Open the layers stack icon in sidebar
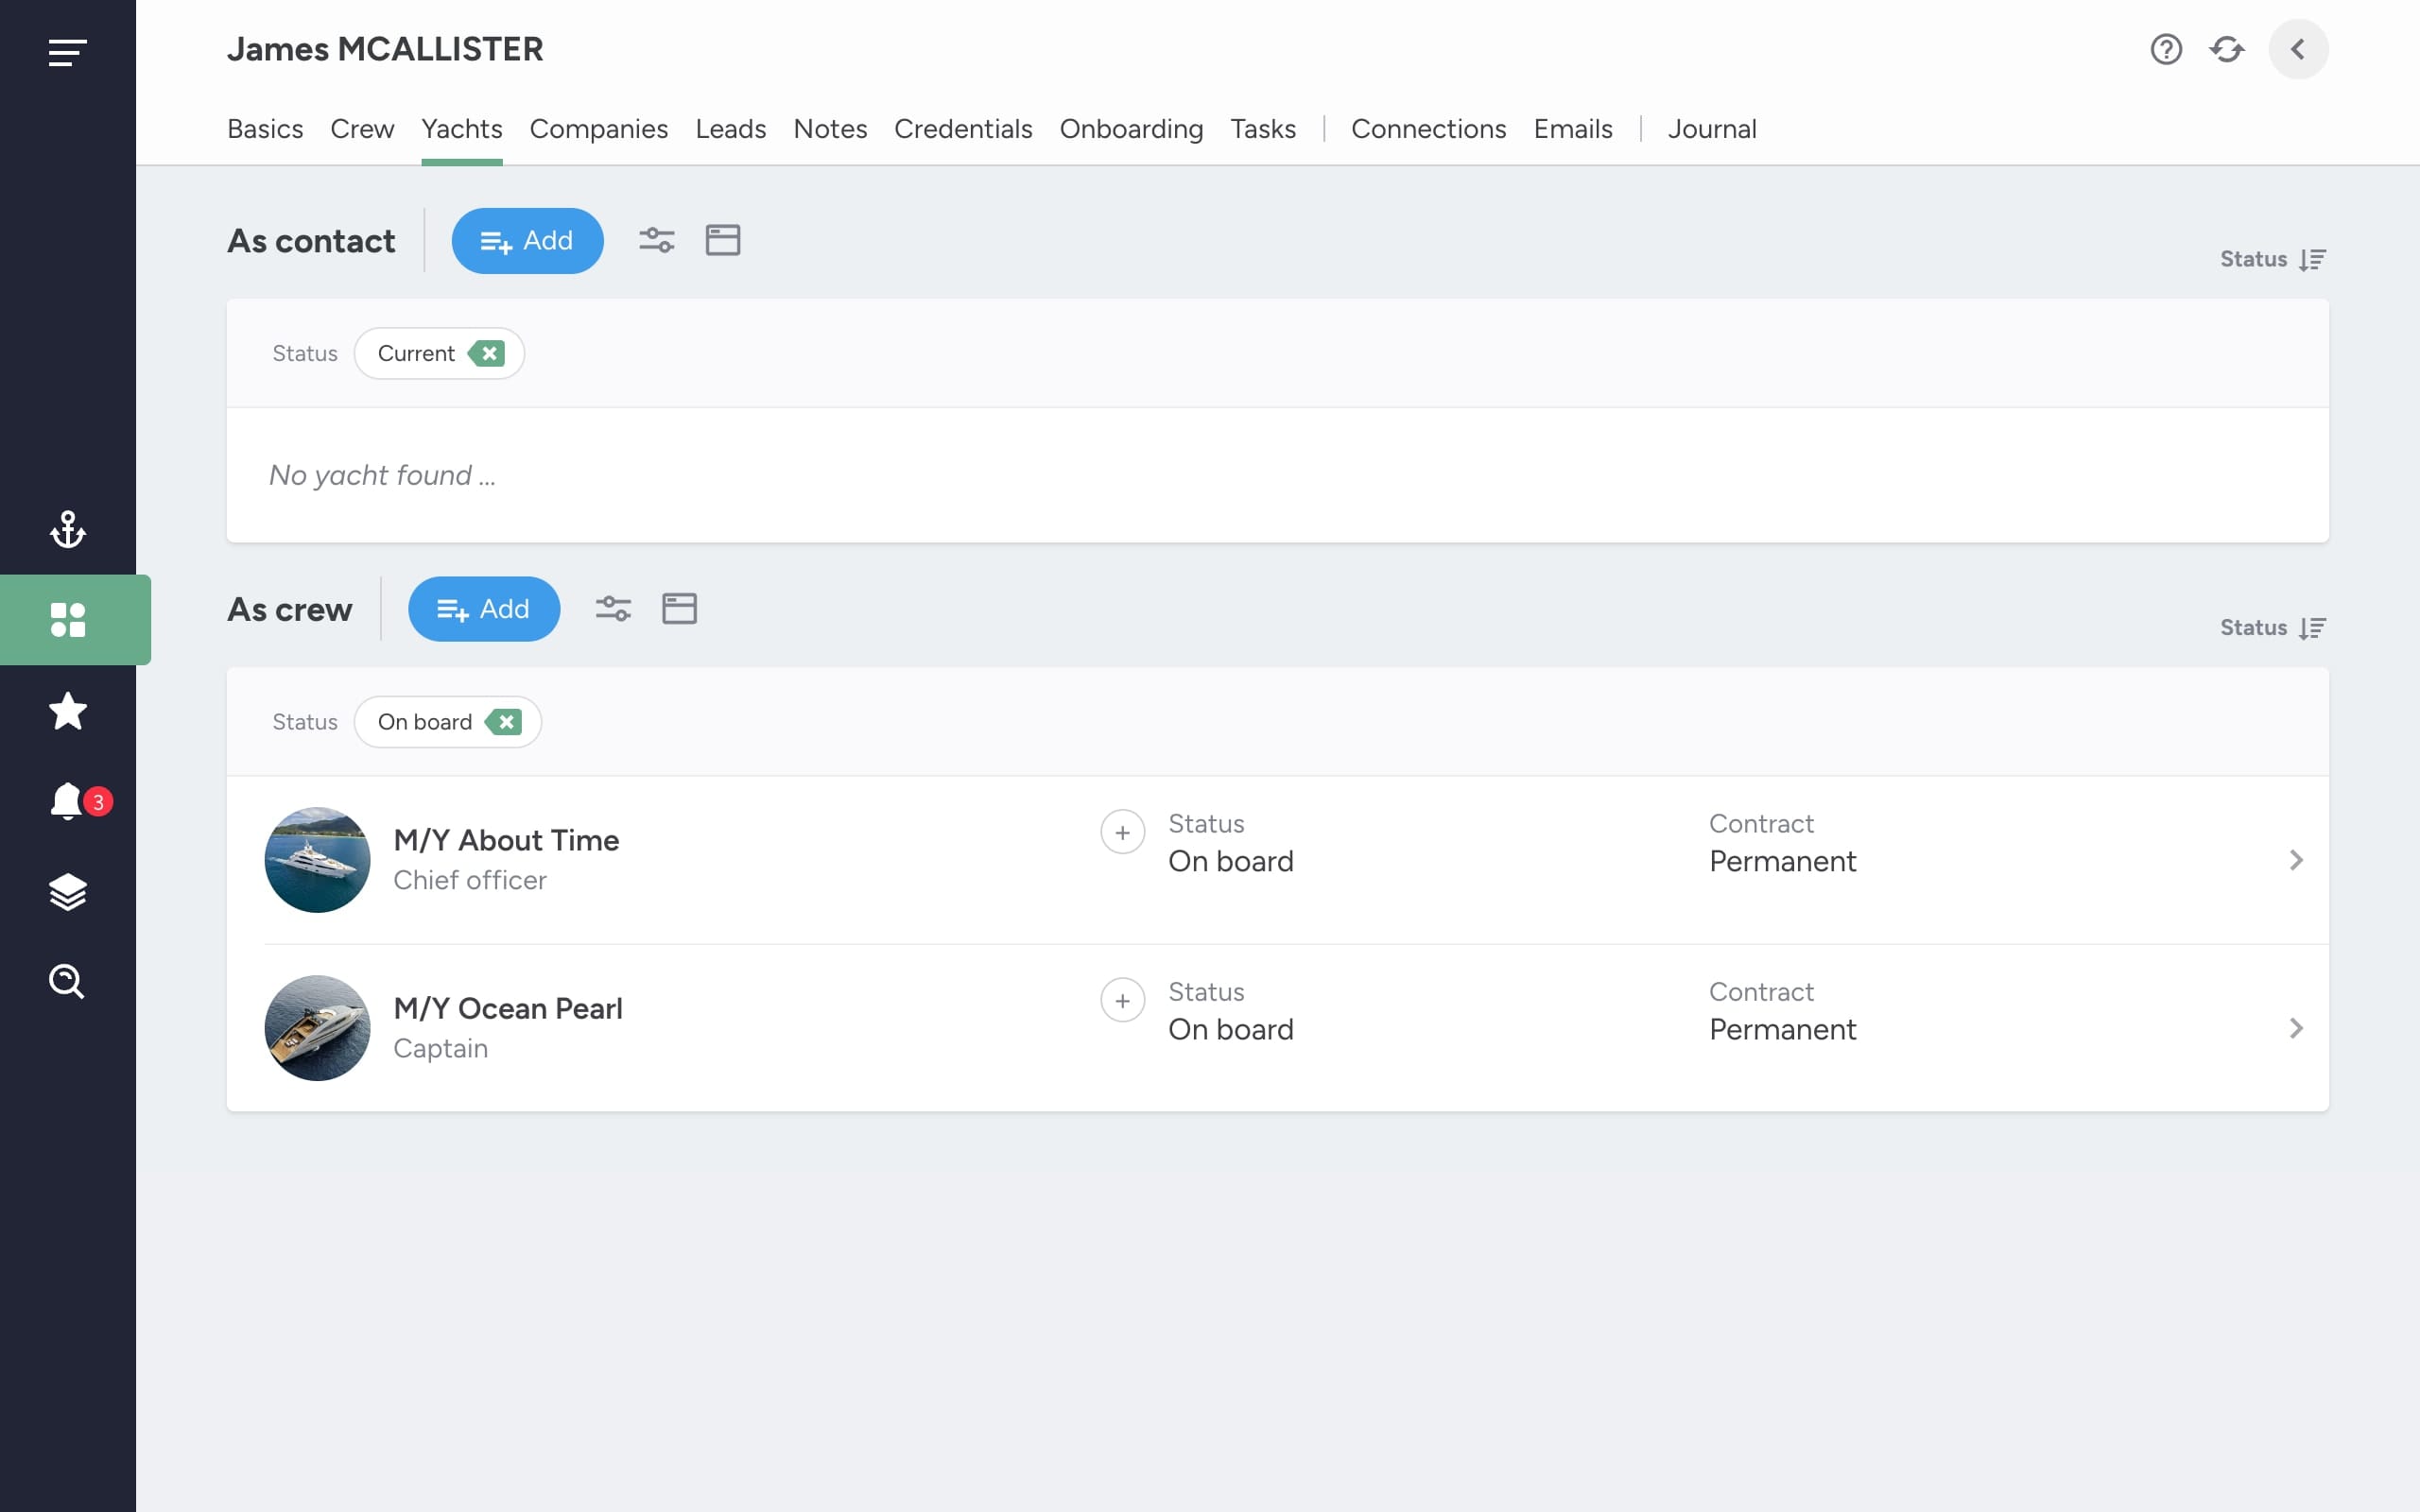This screenshot has width=2420, height=1512. [x=68, y=892]
